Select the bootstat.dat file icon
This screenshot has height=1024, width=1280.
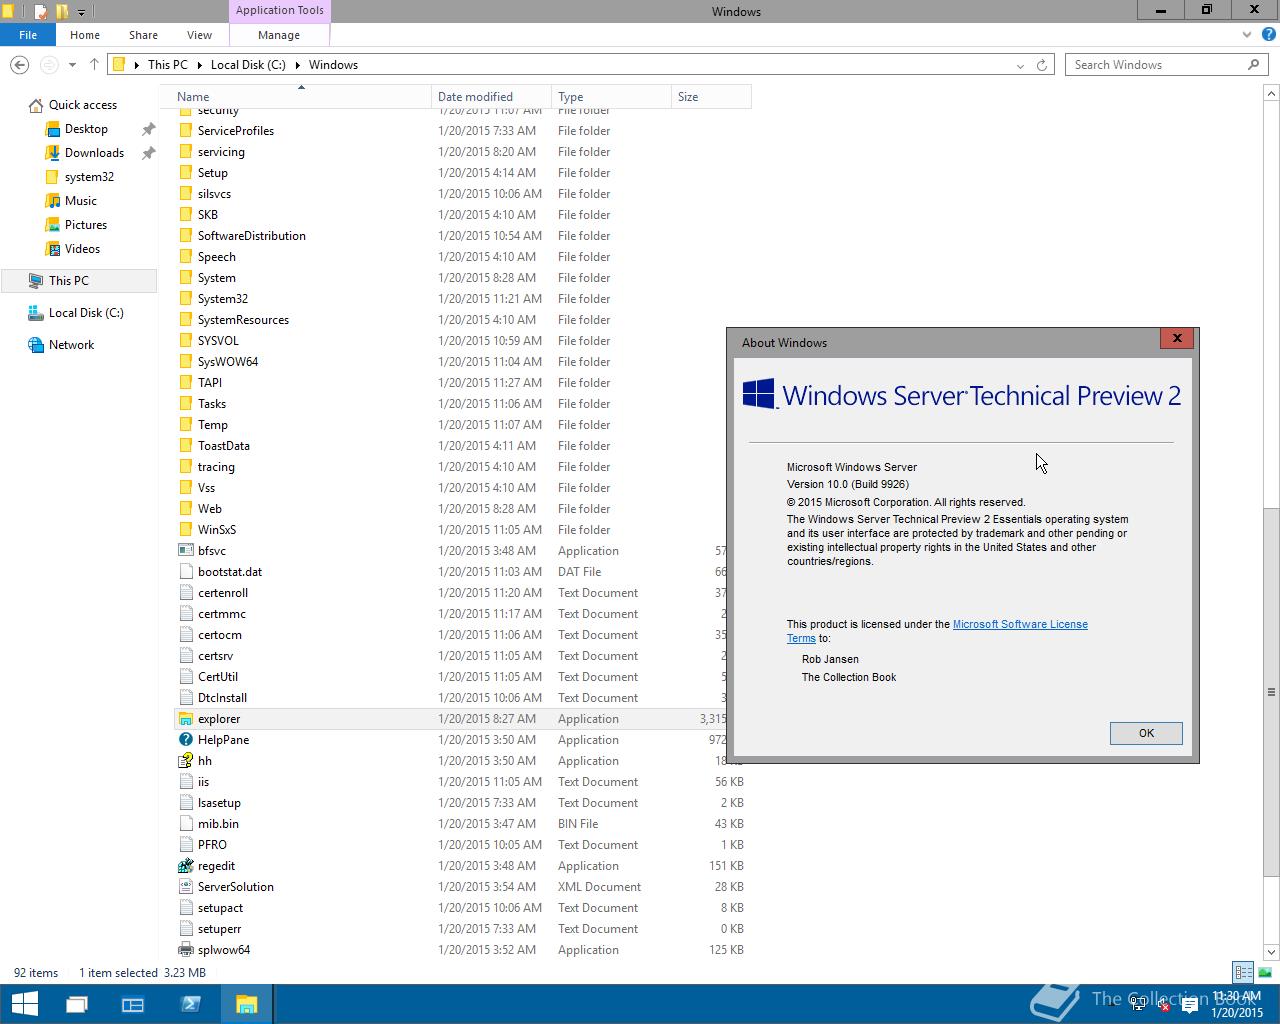[185, 571]
